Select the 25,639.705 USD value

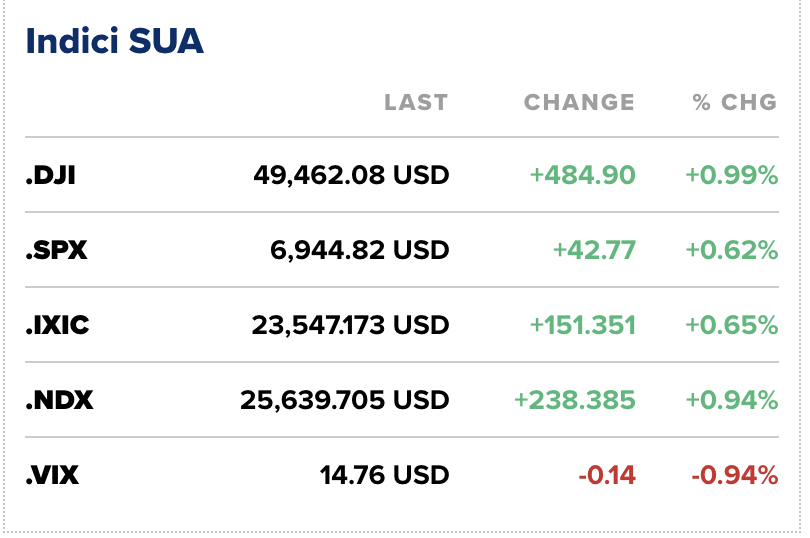[x=345, y=400]
